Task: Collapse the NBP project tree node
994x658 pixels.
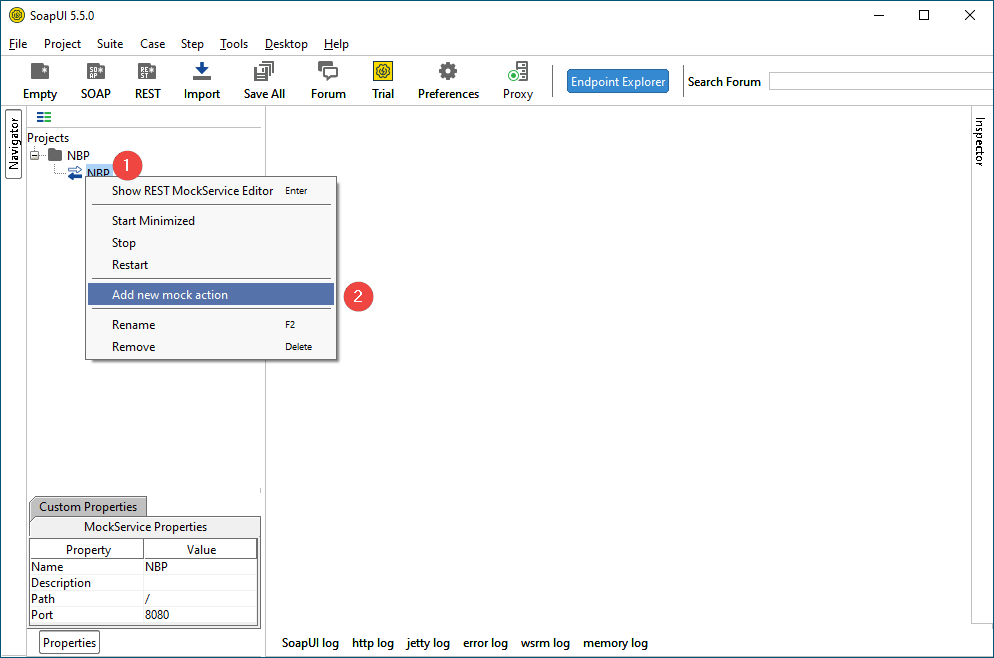Action: point(35,155)
